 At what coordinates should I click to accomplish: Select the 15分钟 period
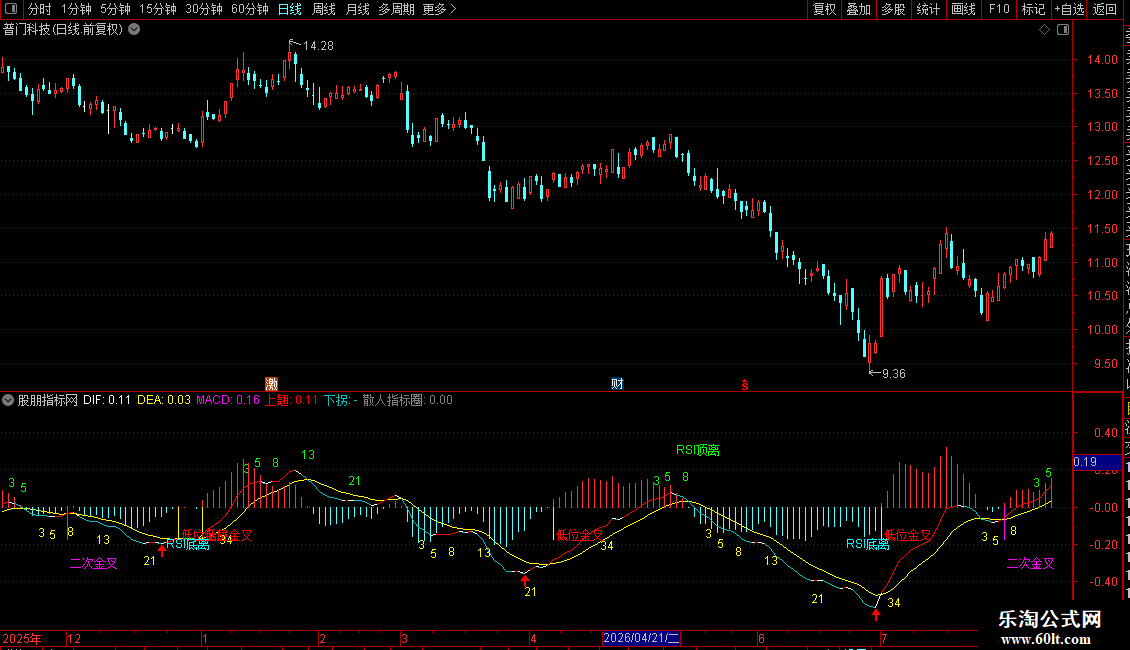pos(158,9)
